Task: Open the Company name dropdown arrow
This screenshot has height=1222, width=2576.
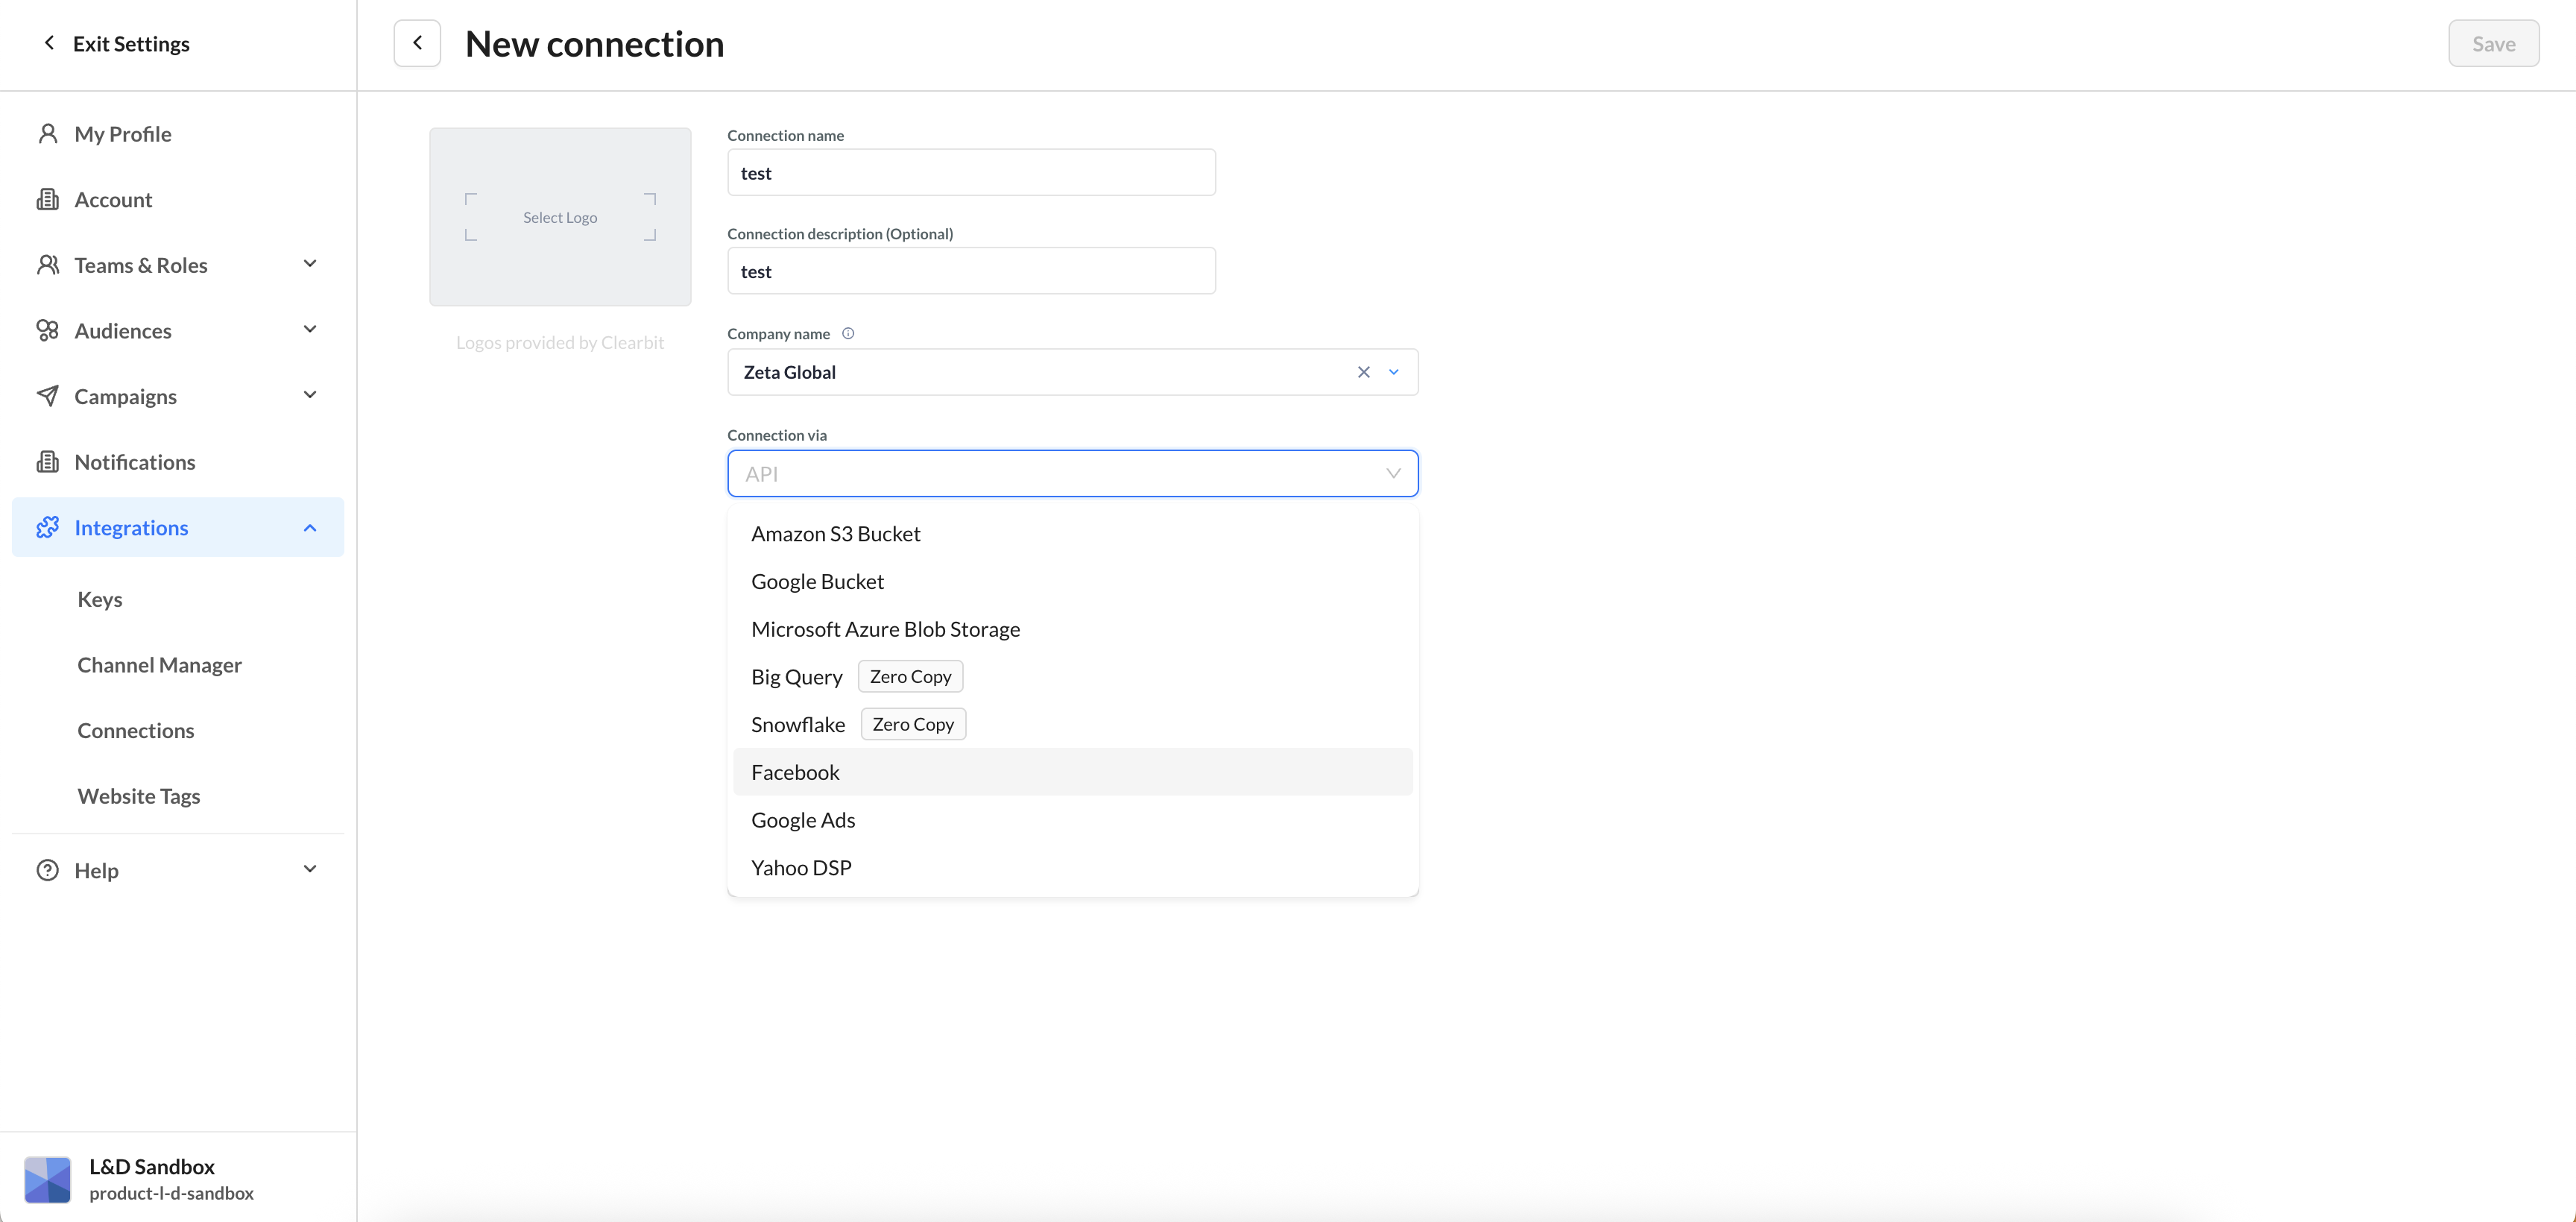Action: (x=1393, y=372)
